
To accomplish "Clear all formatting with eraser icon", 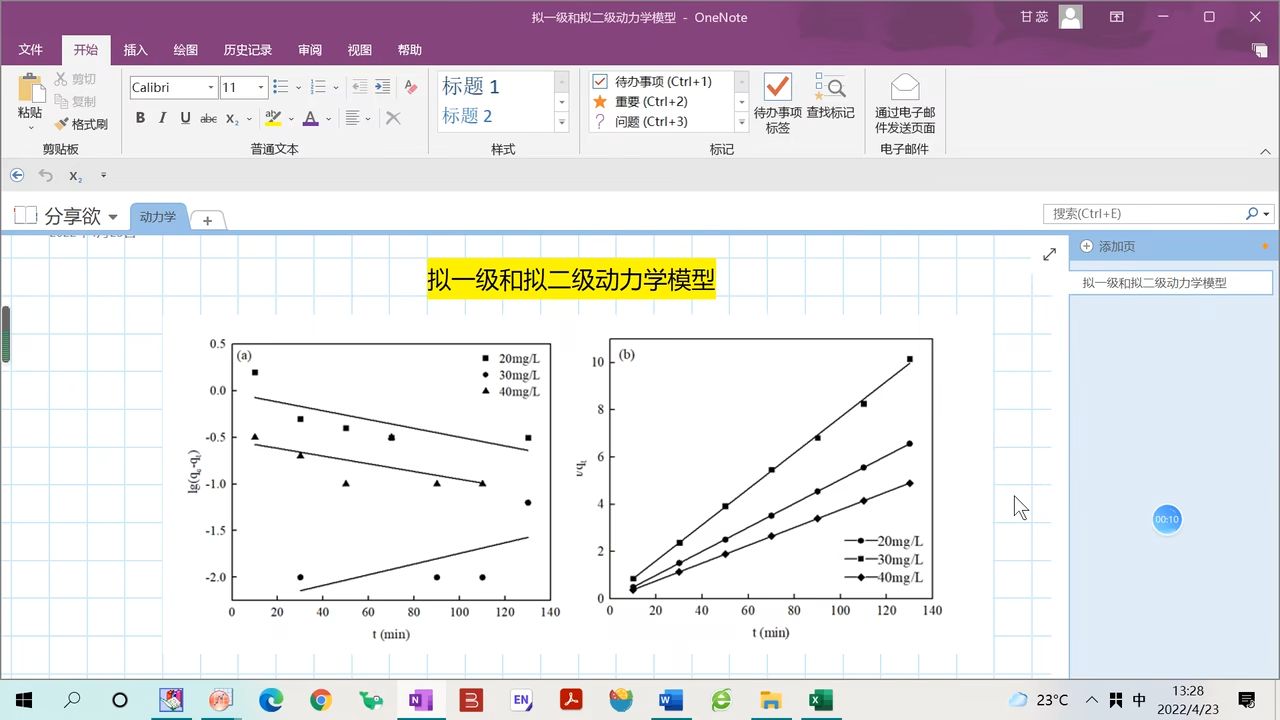I will pos(410,87).
